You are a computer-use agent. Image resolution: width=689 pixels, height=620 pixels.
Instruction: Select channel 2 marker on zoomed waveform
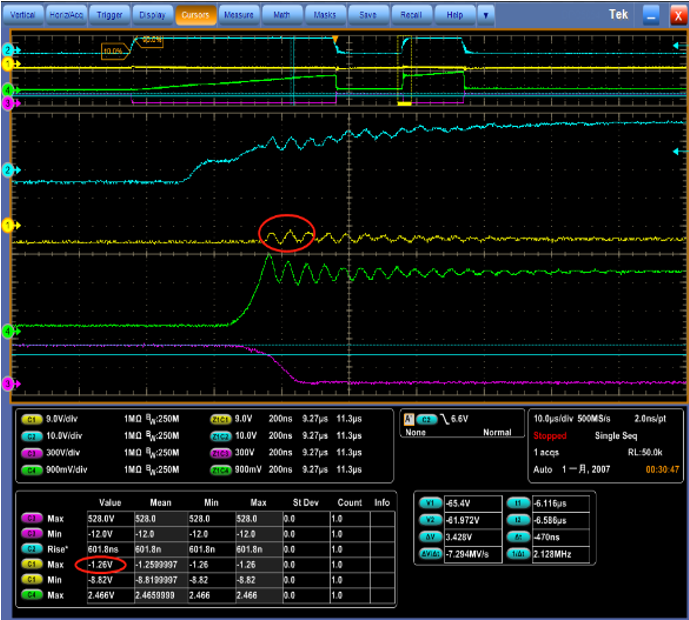point(9,170)
